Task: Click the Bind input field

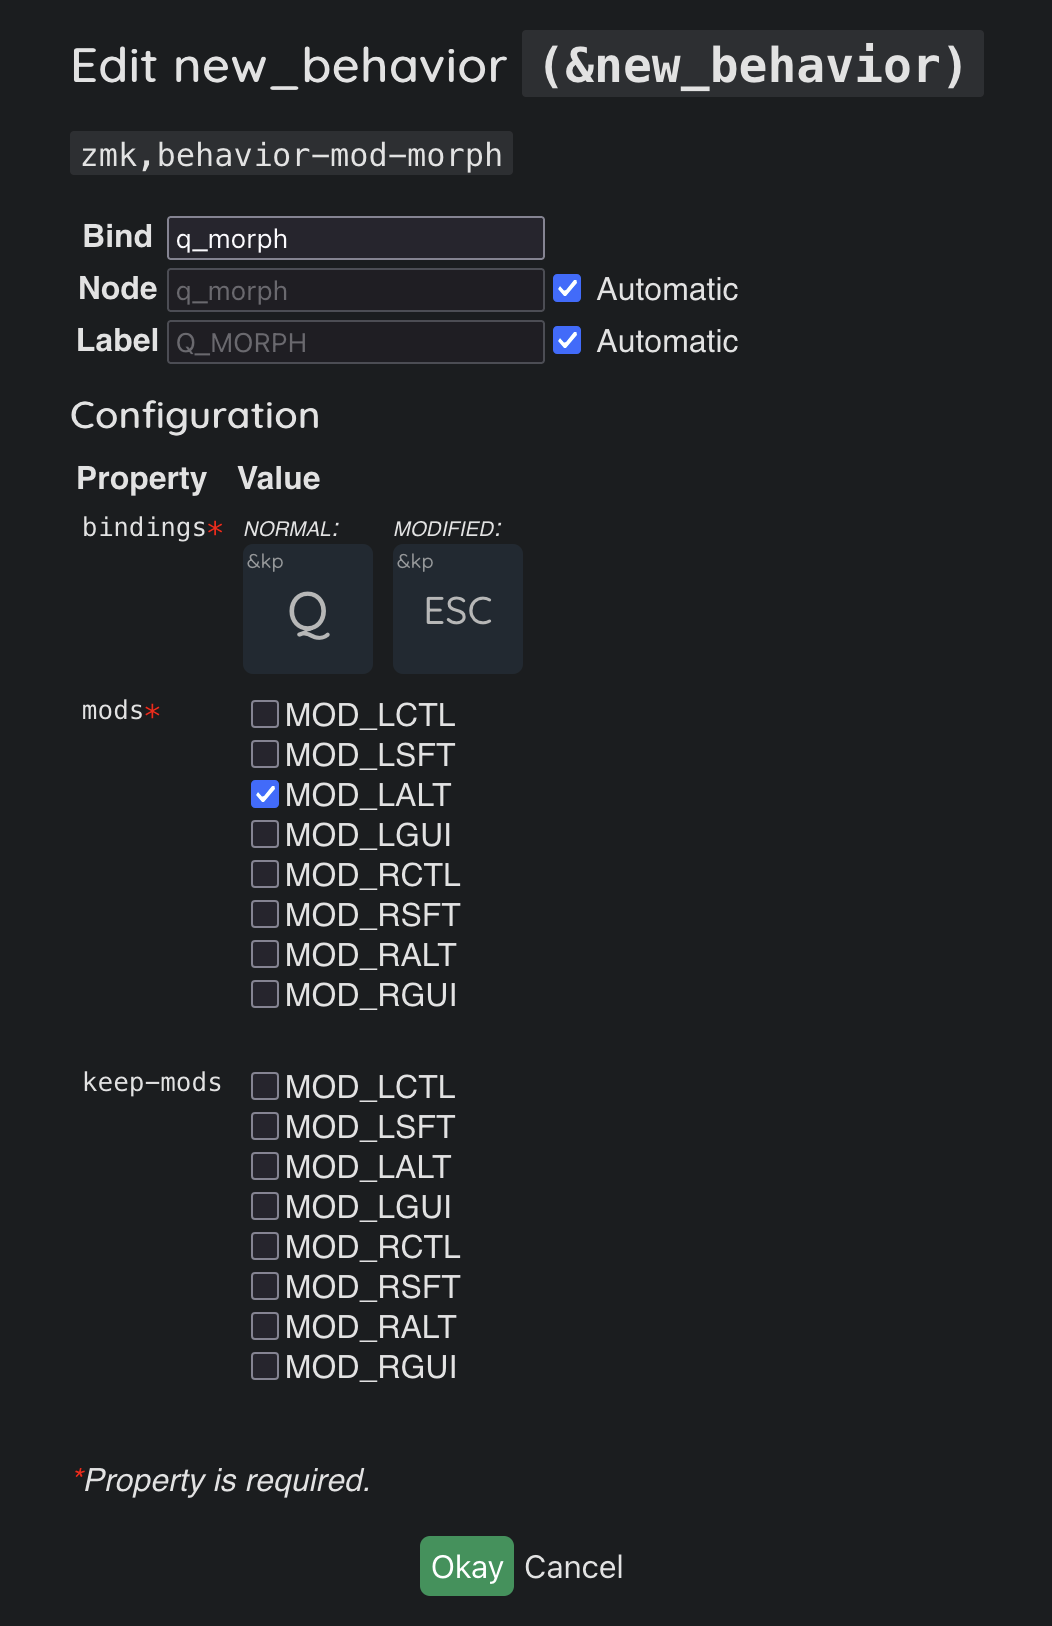Action: [355, 239]
